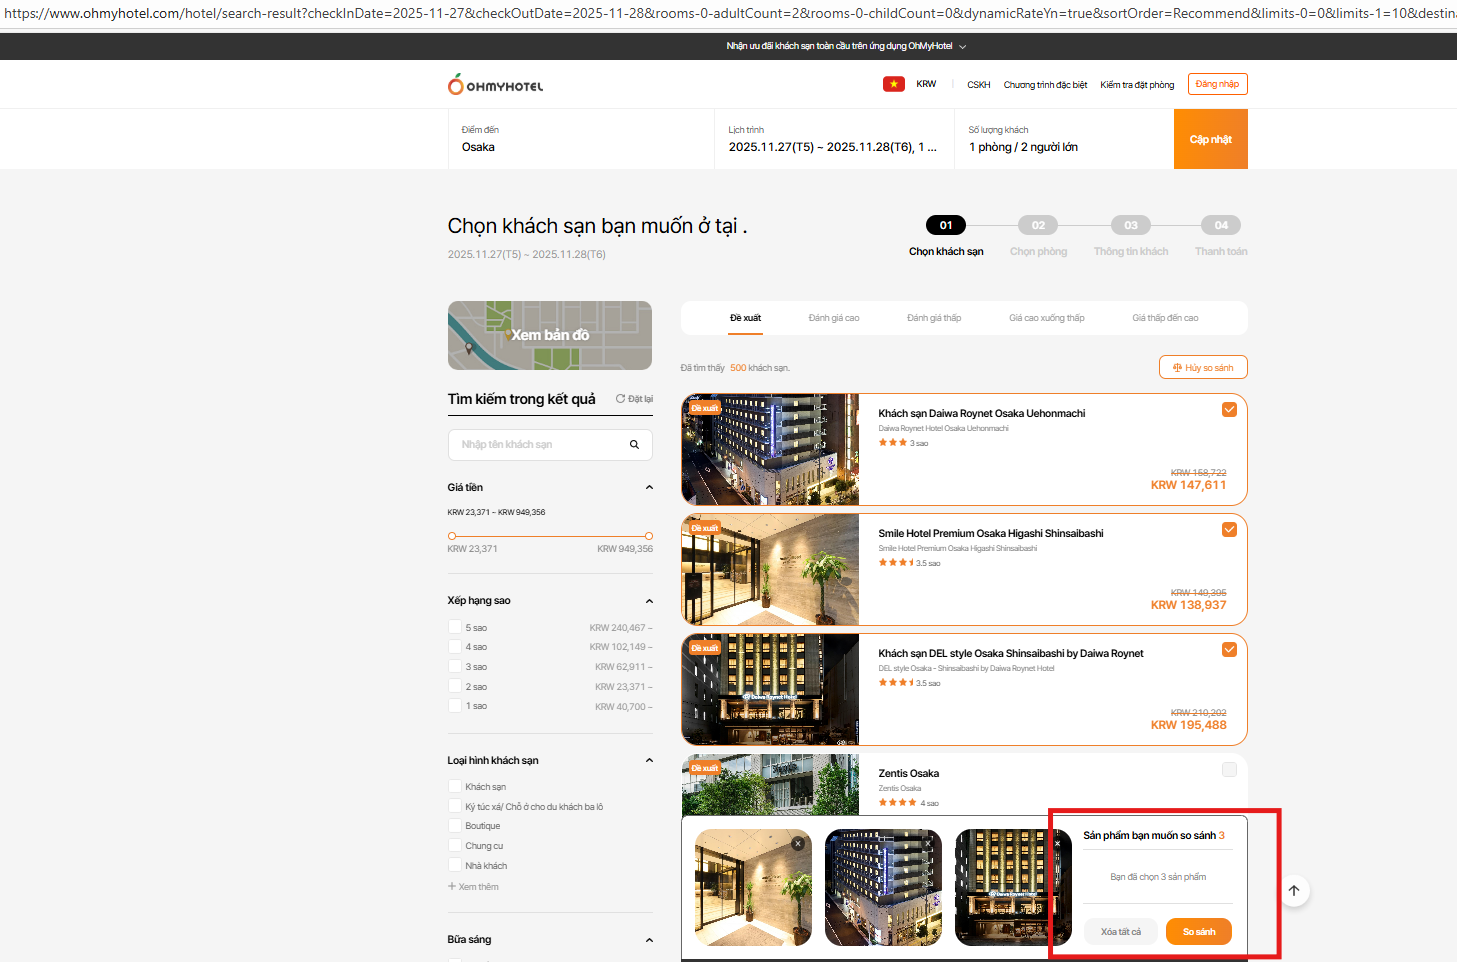Click the star rating of Zentis Osaka
This screenshot has width=1457, height=962.
(x=898, y=803)
